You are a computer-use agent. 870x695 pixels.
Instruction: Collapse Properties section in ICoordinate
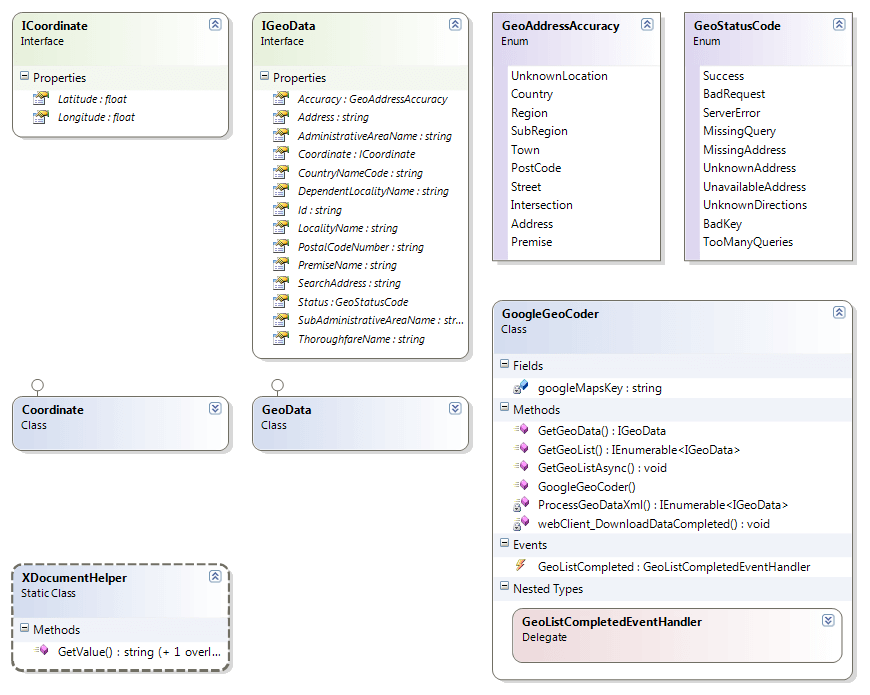(x=24, y=75)
